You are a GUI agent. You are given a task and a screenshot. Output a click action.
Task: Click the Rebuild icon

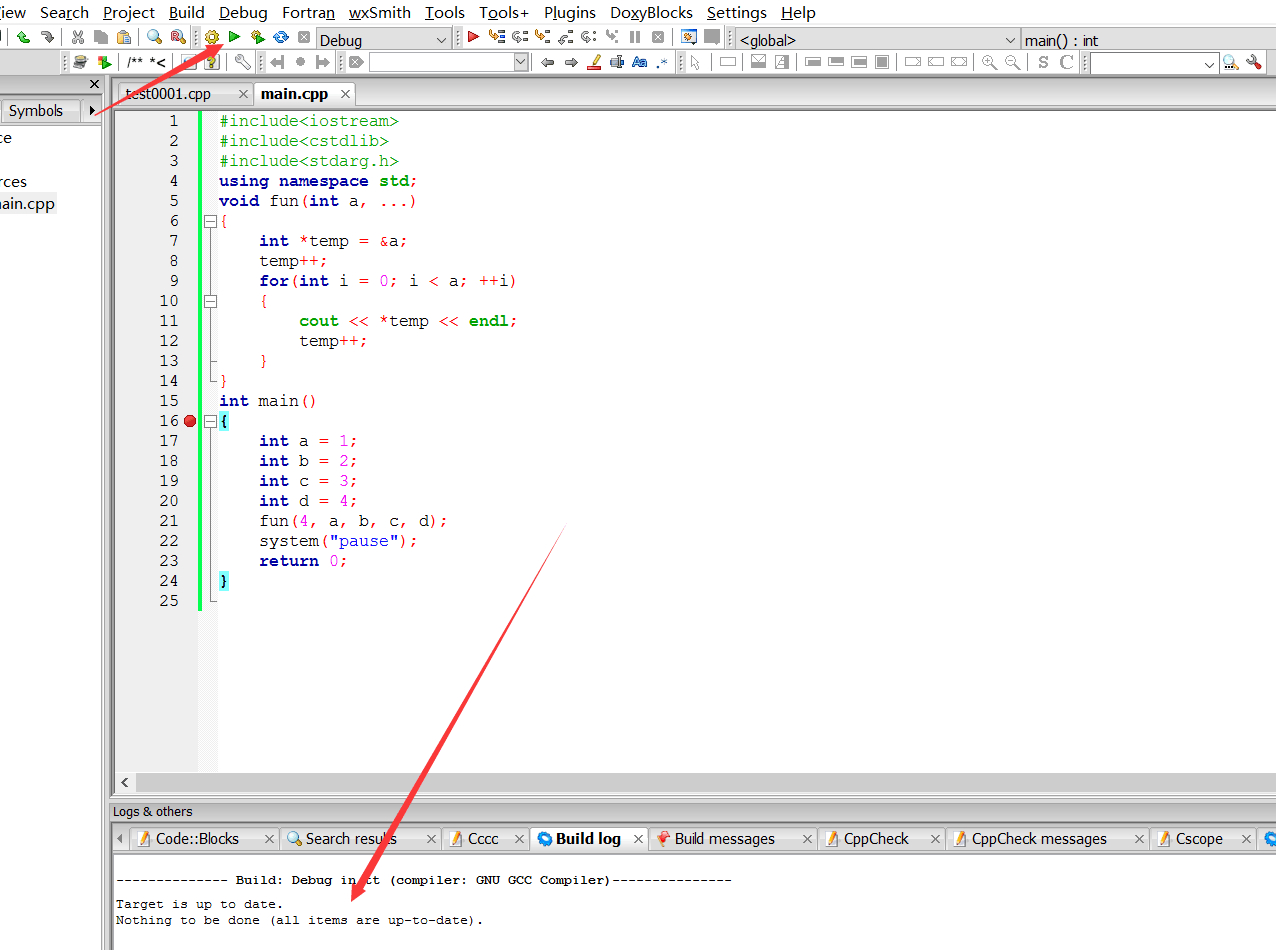click(x=281, y=37)
